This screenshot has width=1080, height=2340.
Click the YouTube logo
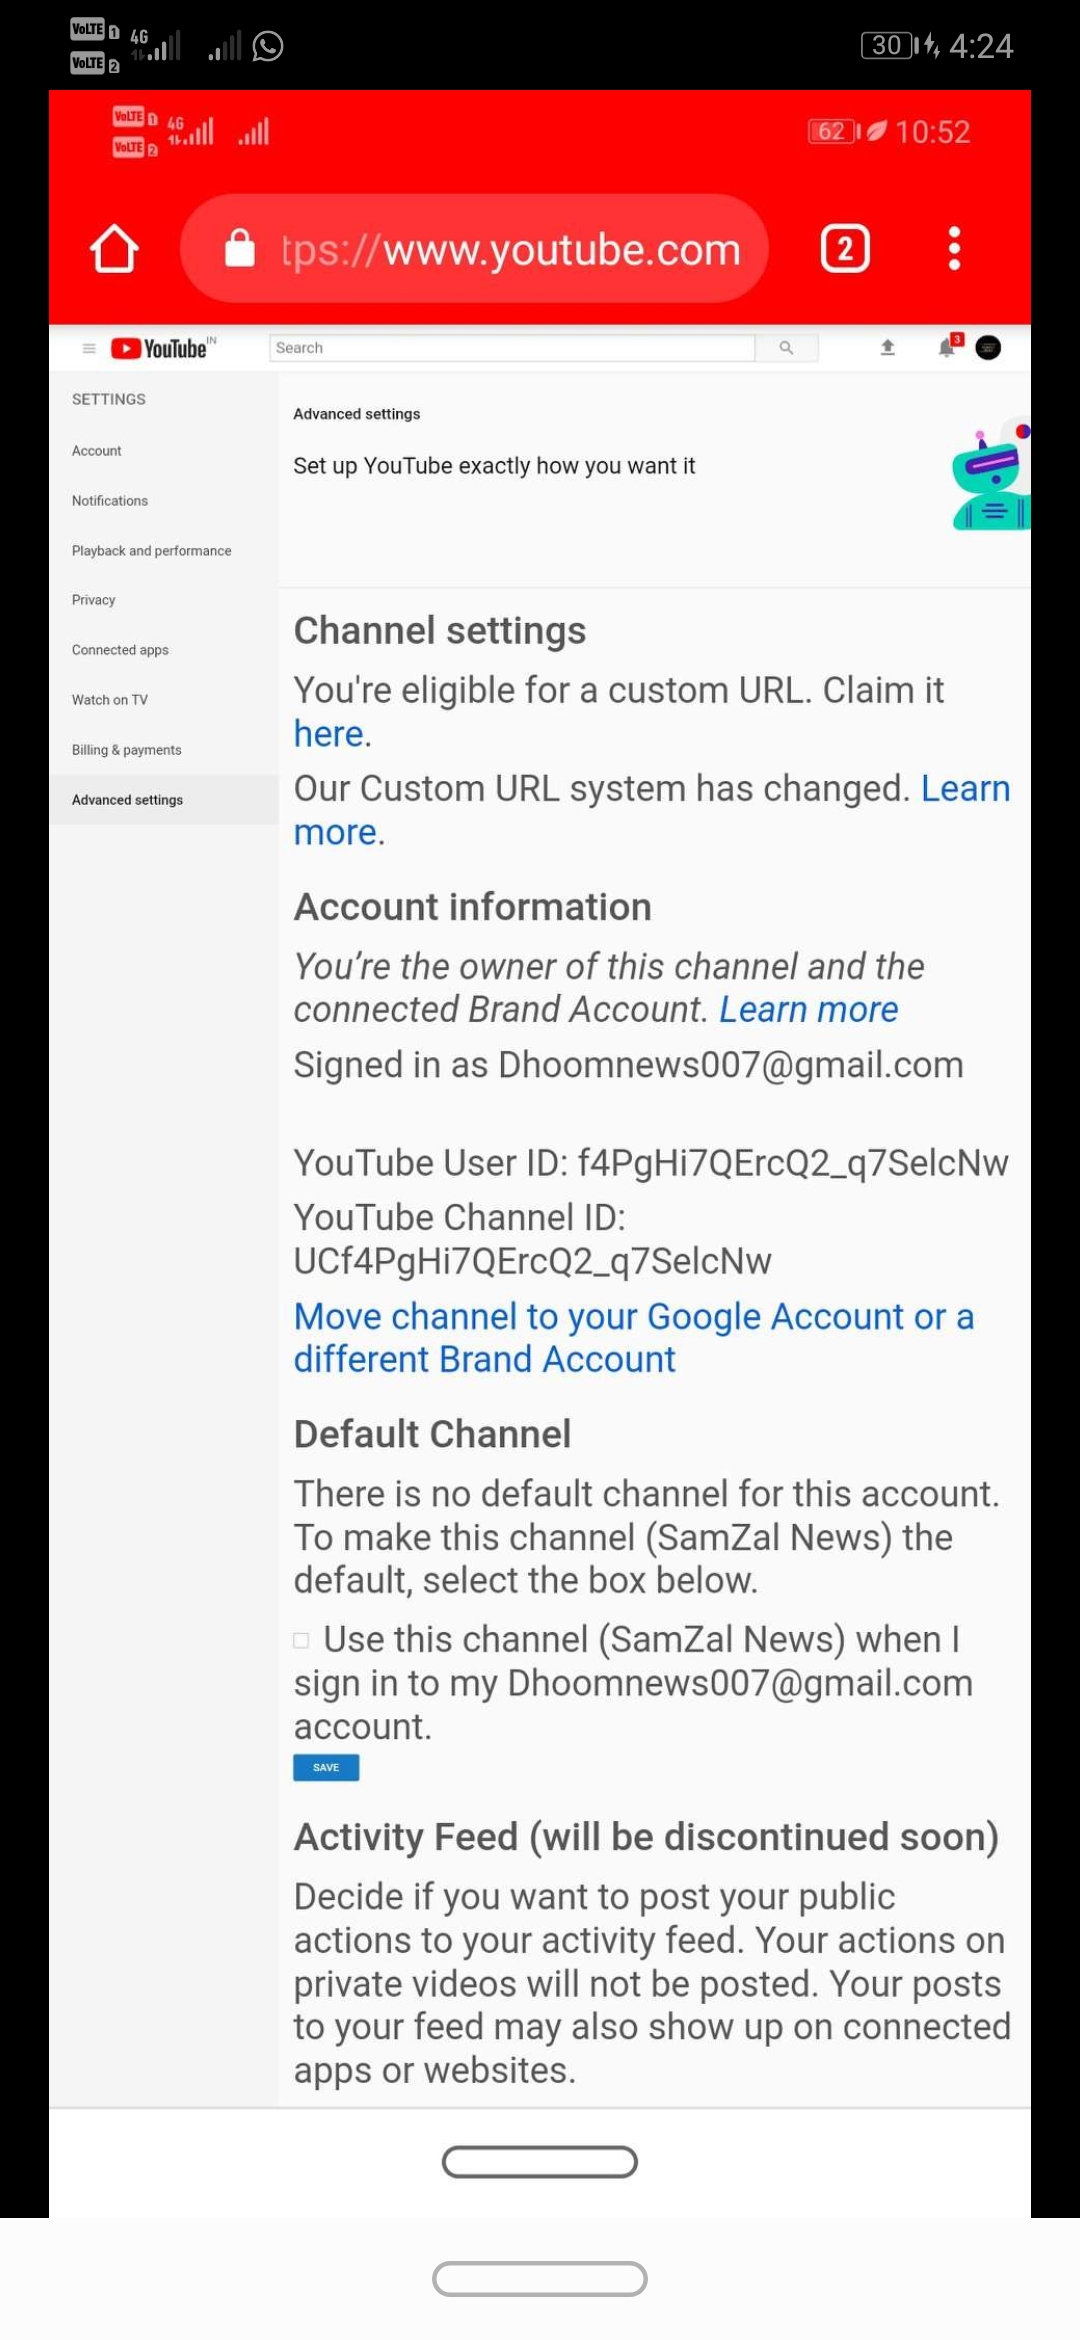pos(162,348)
